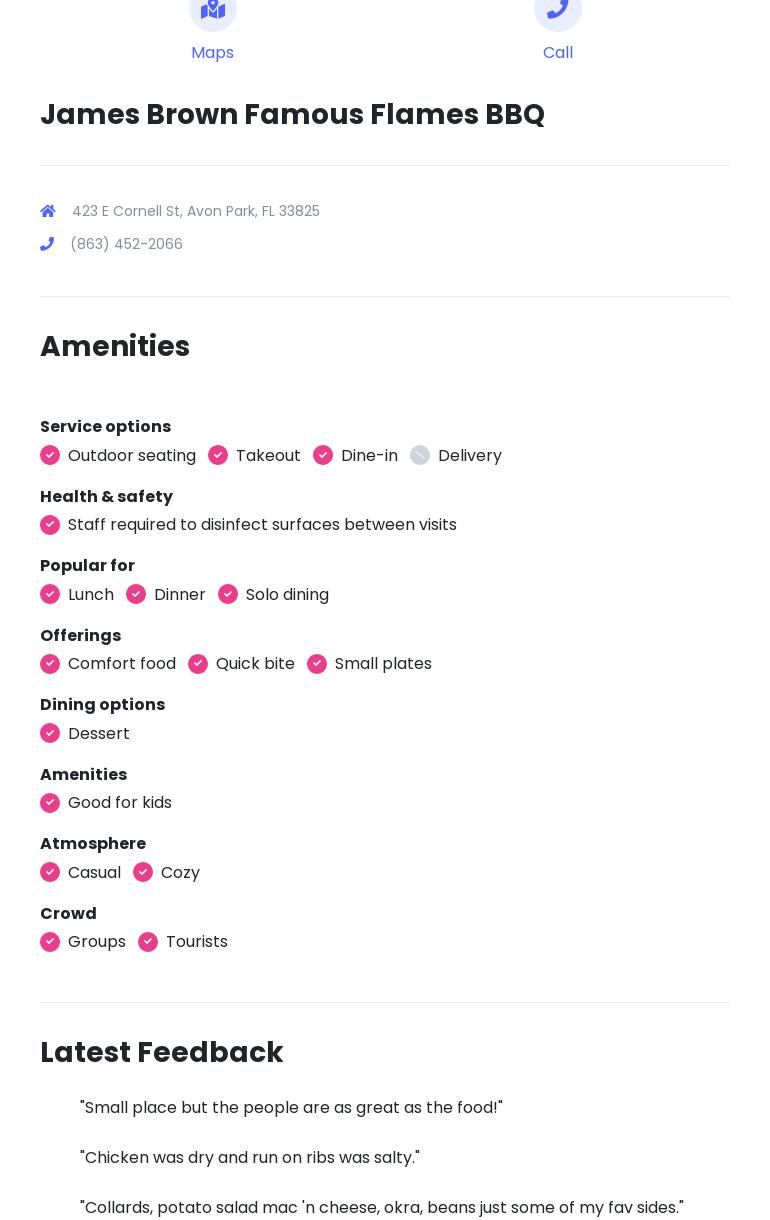770x1220 pixels.
Task: Click the "Chicken was dry" review
Action: (x=249, y=1158)
